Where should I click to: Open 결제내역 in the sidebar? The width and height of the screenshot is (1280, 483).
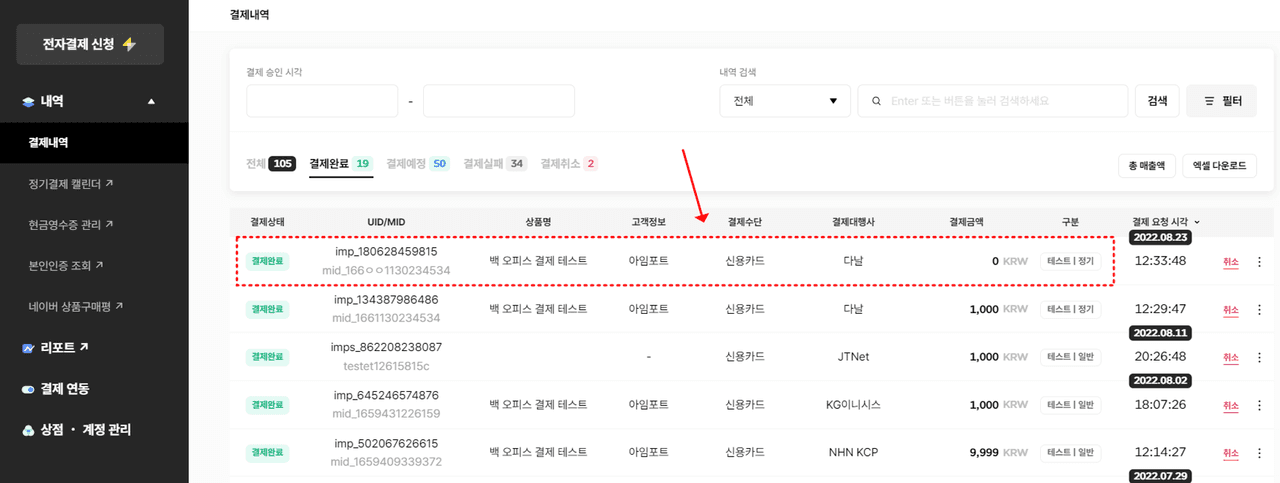pos(49,143)
